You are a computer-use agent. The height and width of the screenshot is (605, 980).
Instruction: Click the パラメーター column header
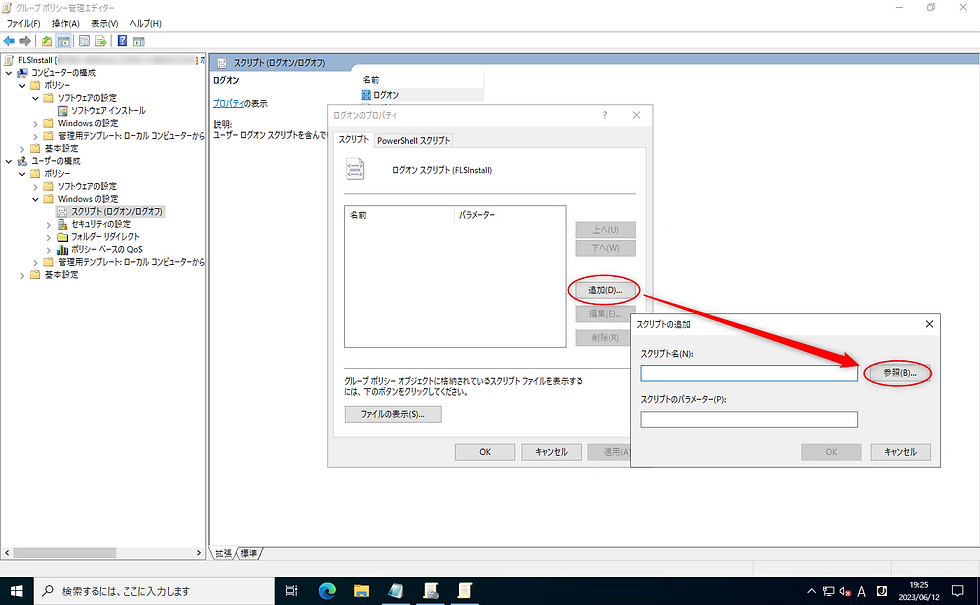click(x=509, y=215)
